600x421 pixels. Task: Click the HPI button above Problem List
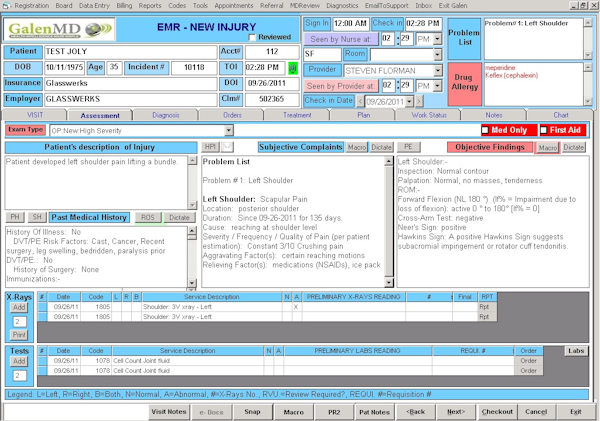click(211, 147)
